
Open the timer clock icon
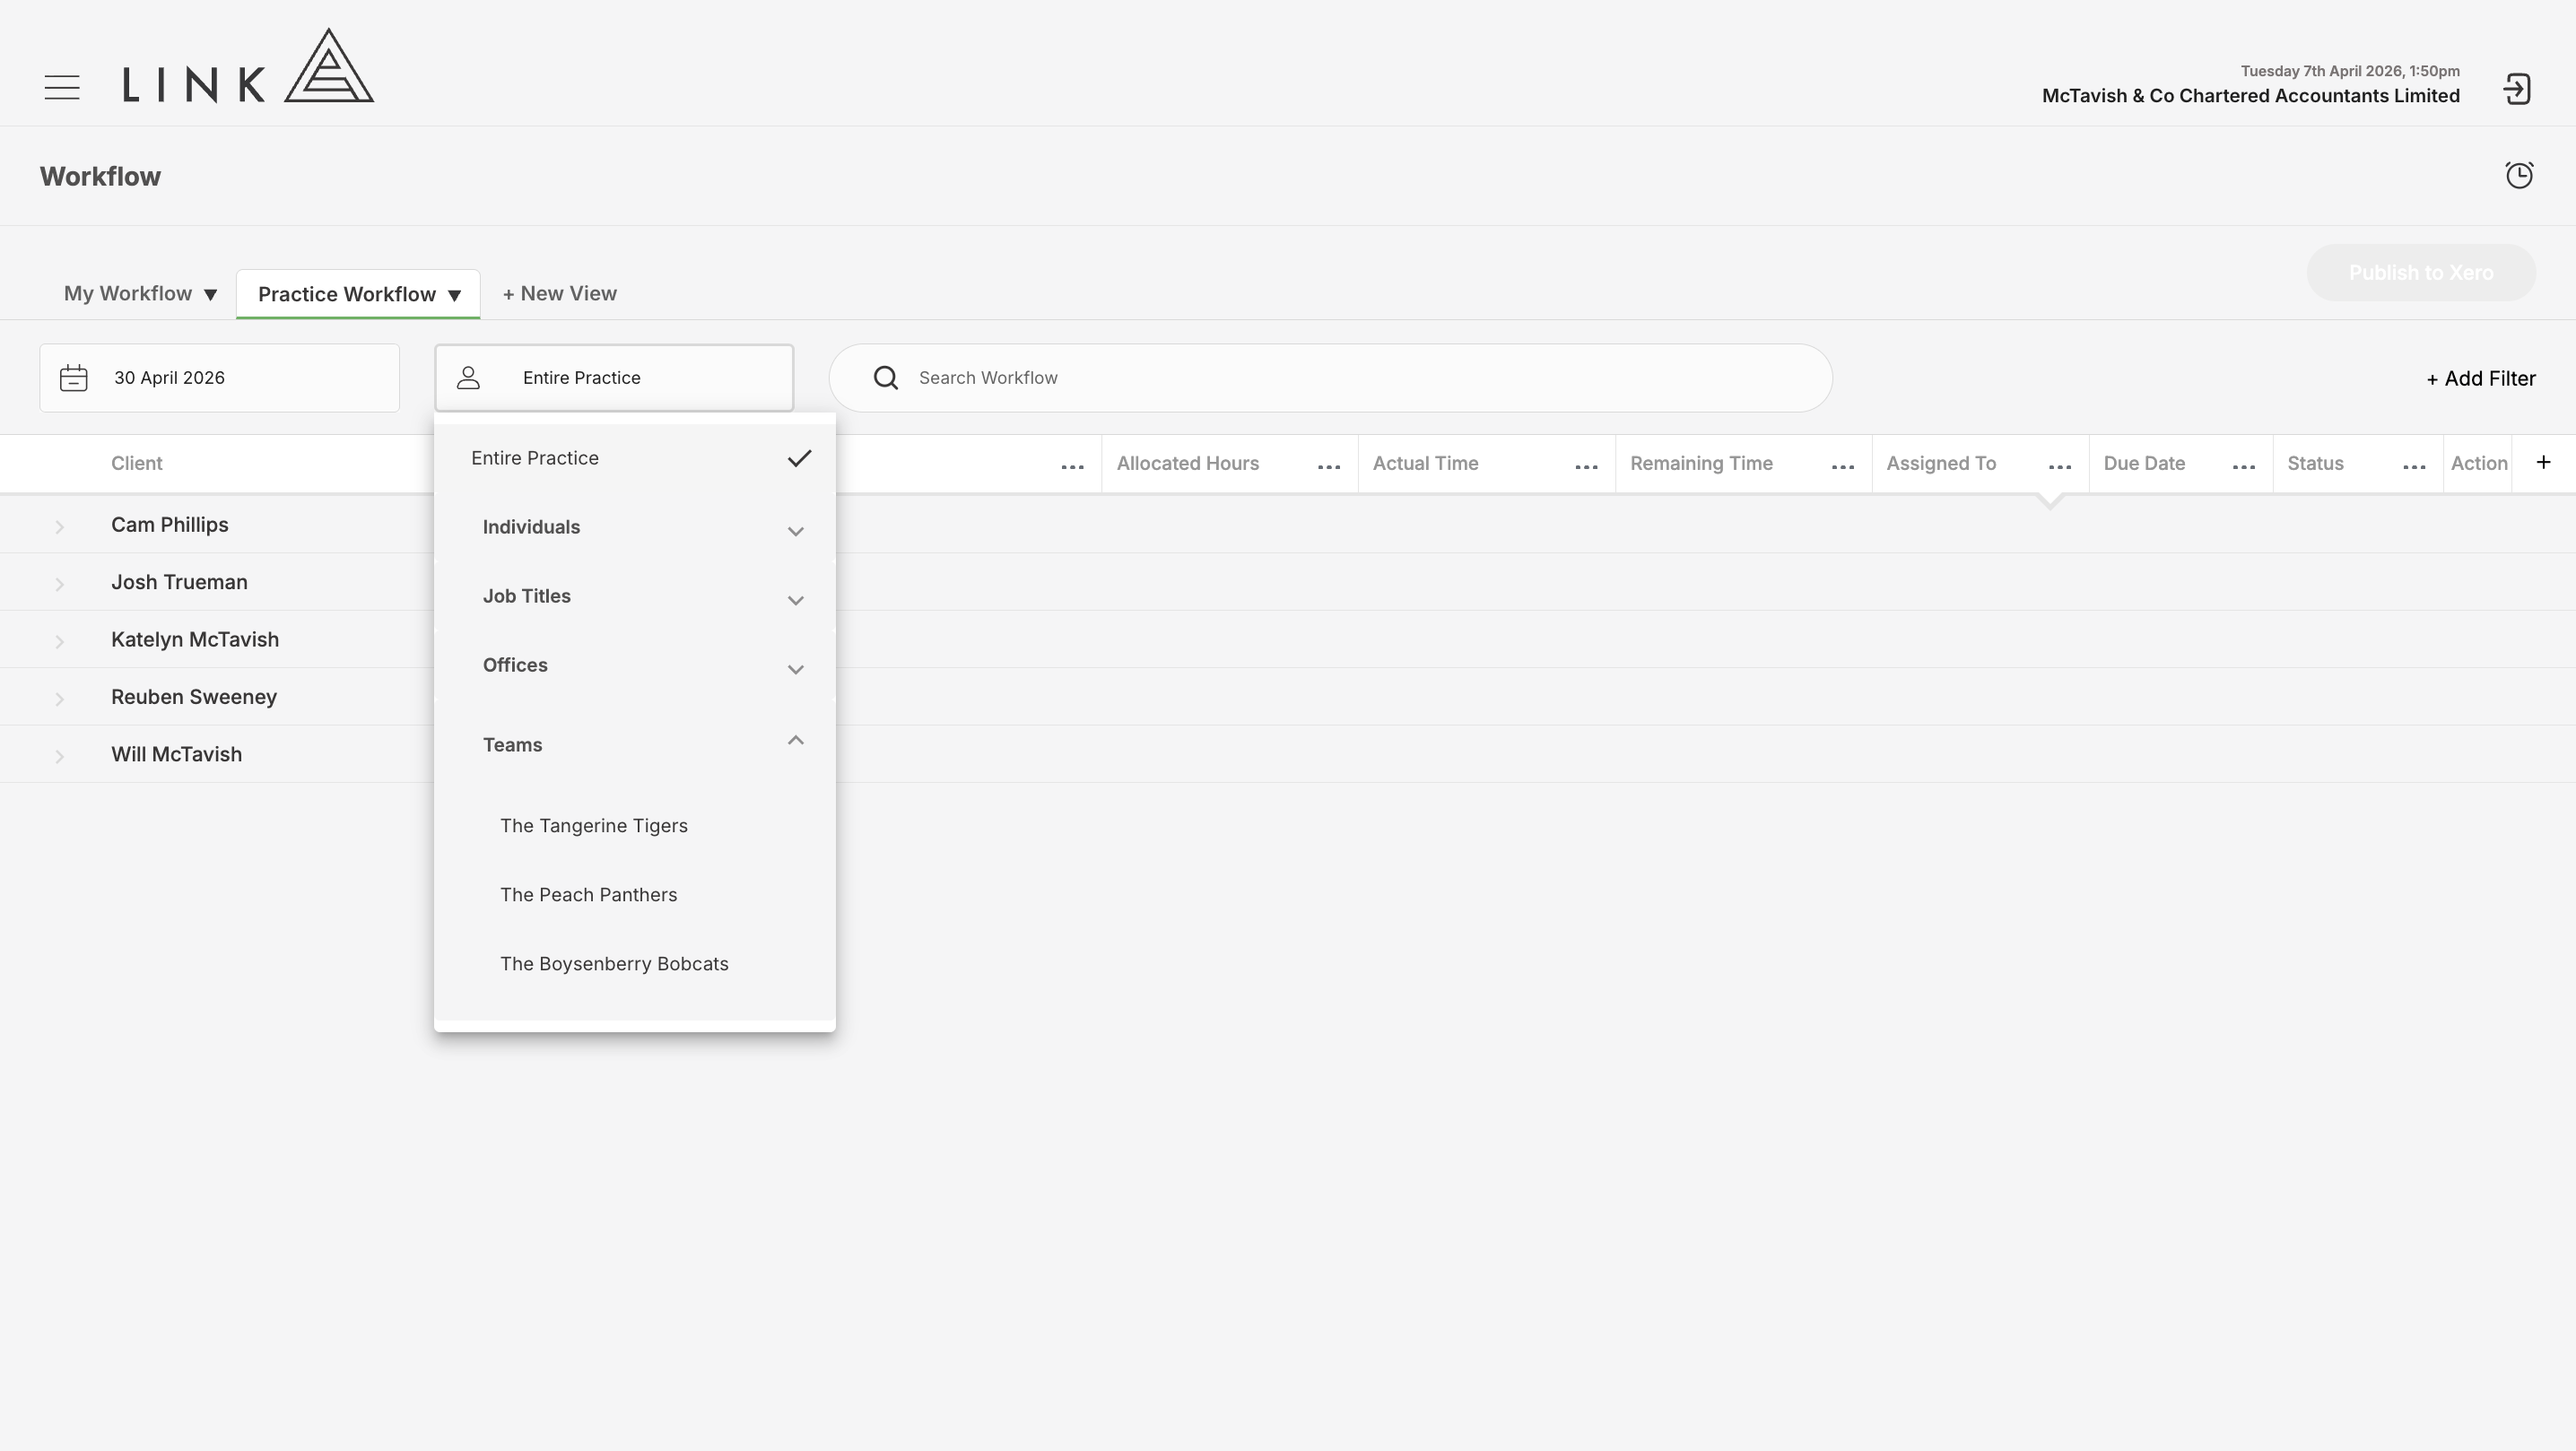pyautogui.click(x=2519, y=175)
